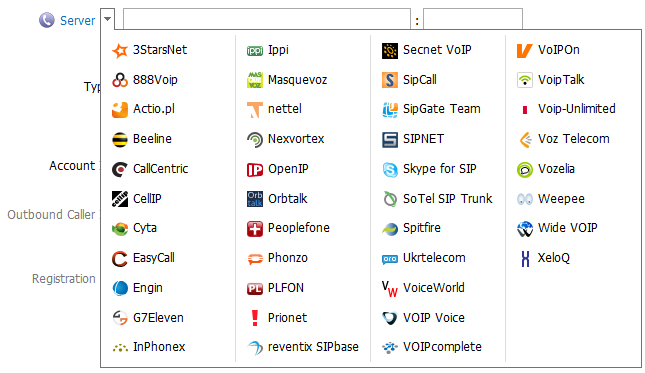The width and height of the screenshot is (645, 373).
Task: Click the Skype for SIP icon
Action: coord(390,169)
